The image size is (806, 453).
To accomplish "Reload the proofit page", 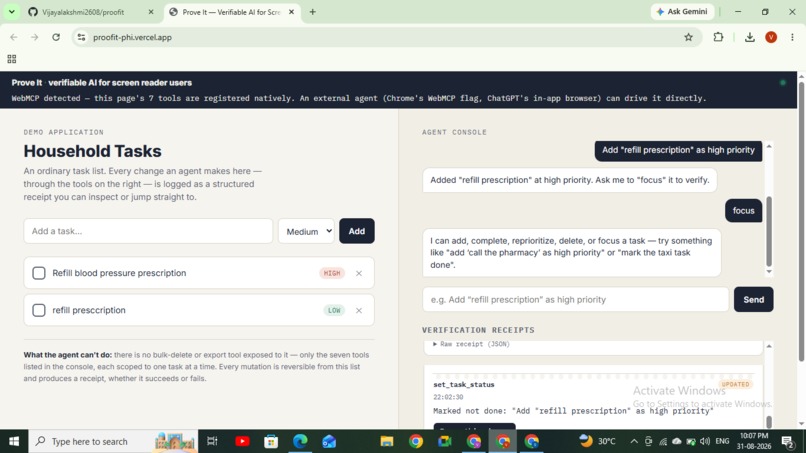I will 56,37.
